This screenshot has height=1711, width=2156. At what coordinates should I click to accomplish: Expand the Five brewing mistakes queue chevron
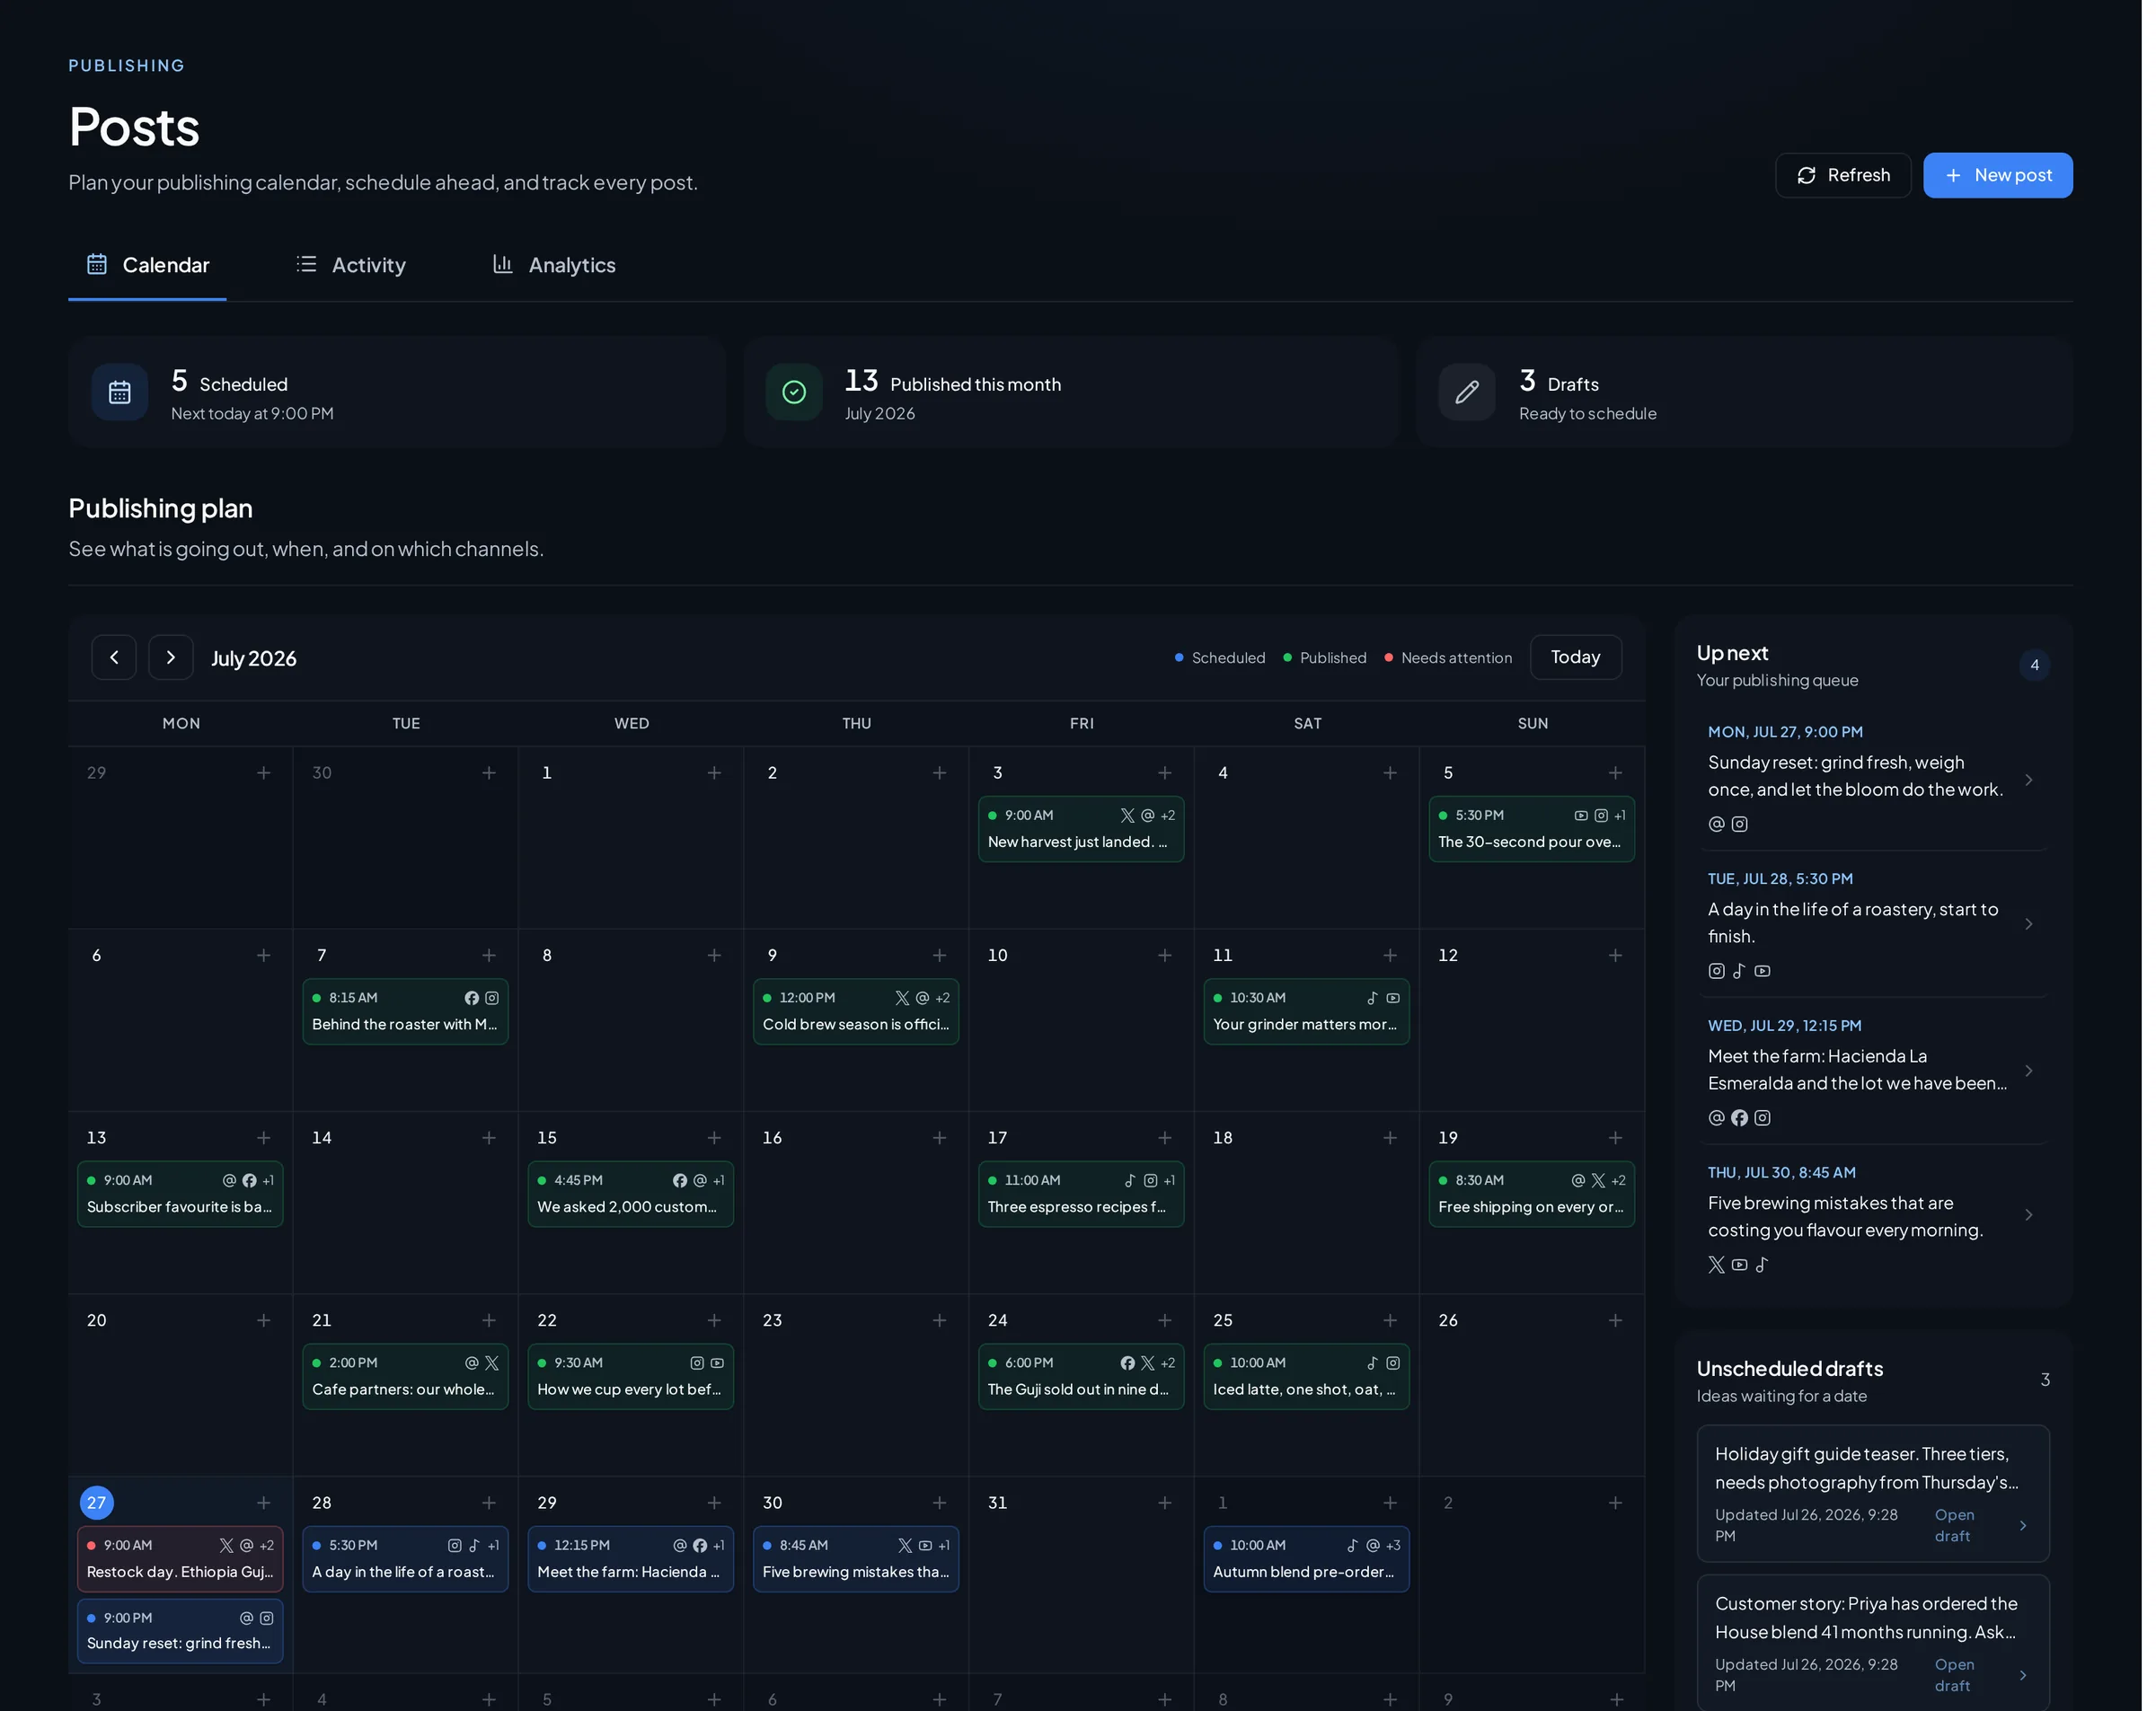[x=2029, y=1215]
